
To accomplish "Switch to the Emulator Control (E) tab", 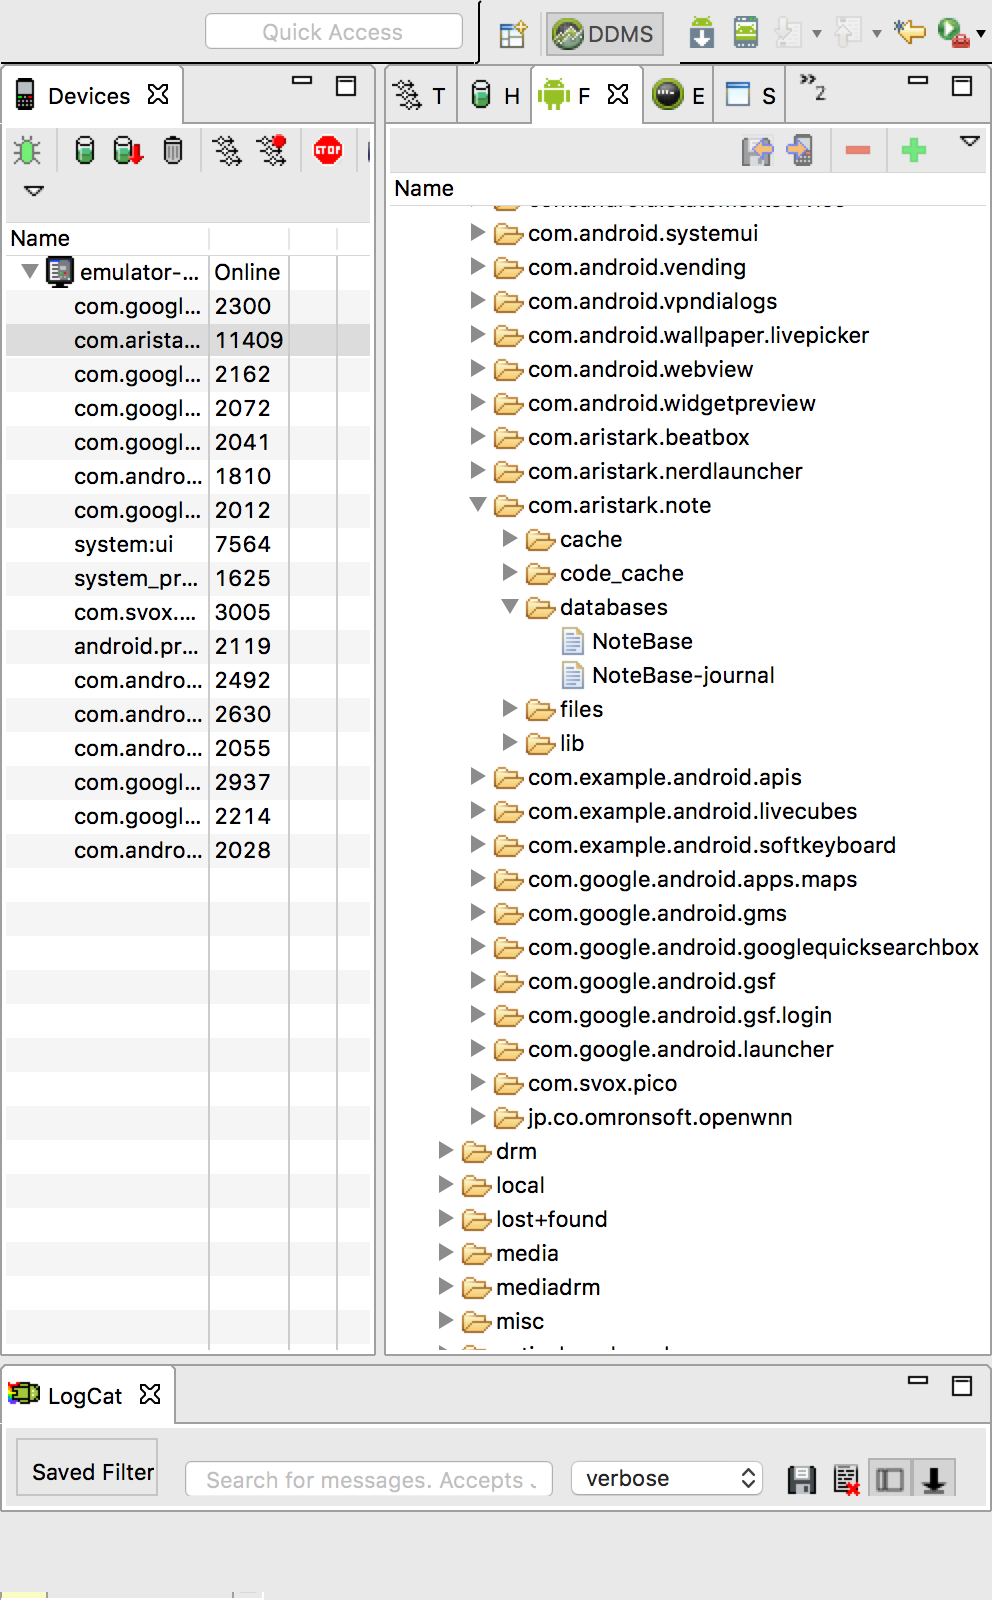I will click(x=679, y=96).
